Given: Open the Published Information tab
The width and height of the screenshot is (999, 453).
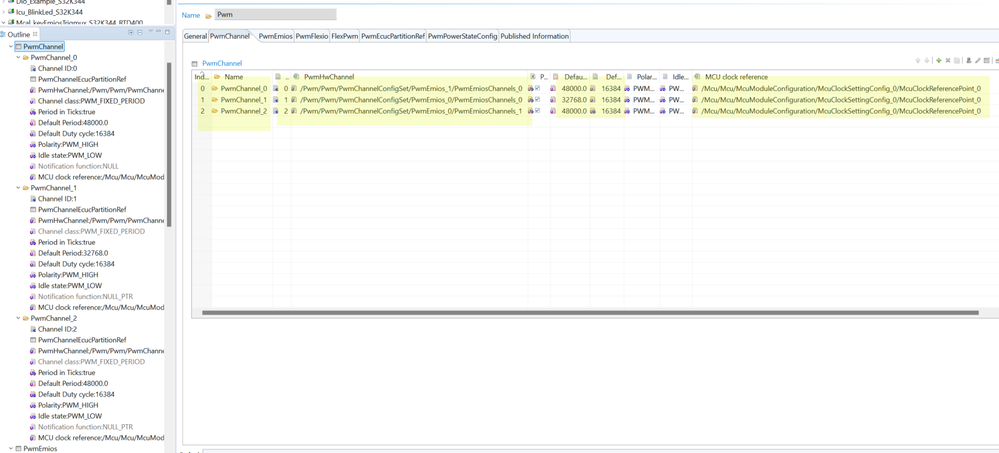Looking at the screenshot, I should pos(535,36).
